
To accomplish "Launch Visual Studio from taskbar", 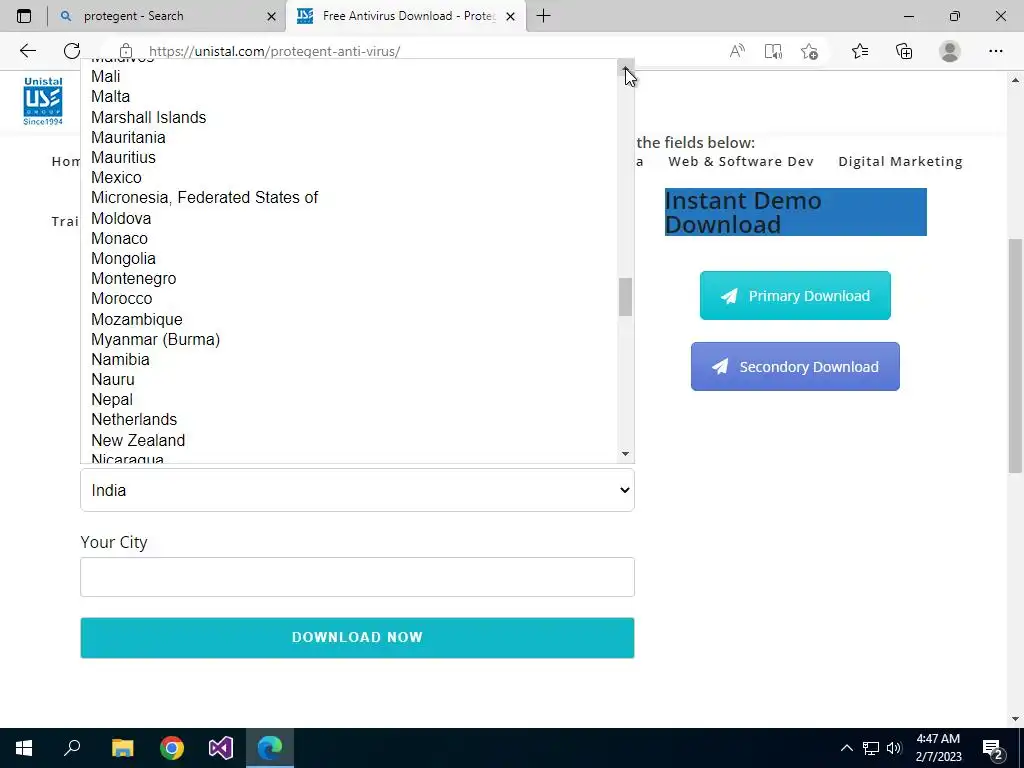I will [x=221, y=748].
